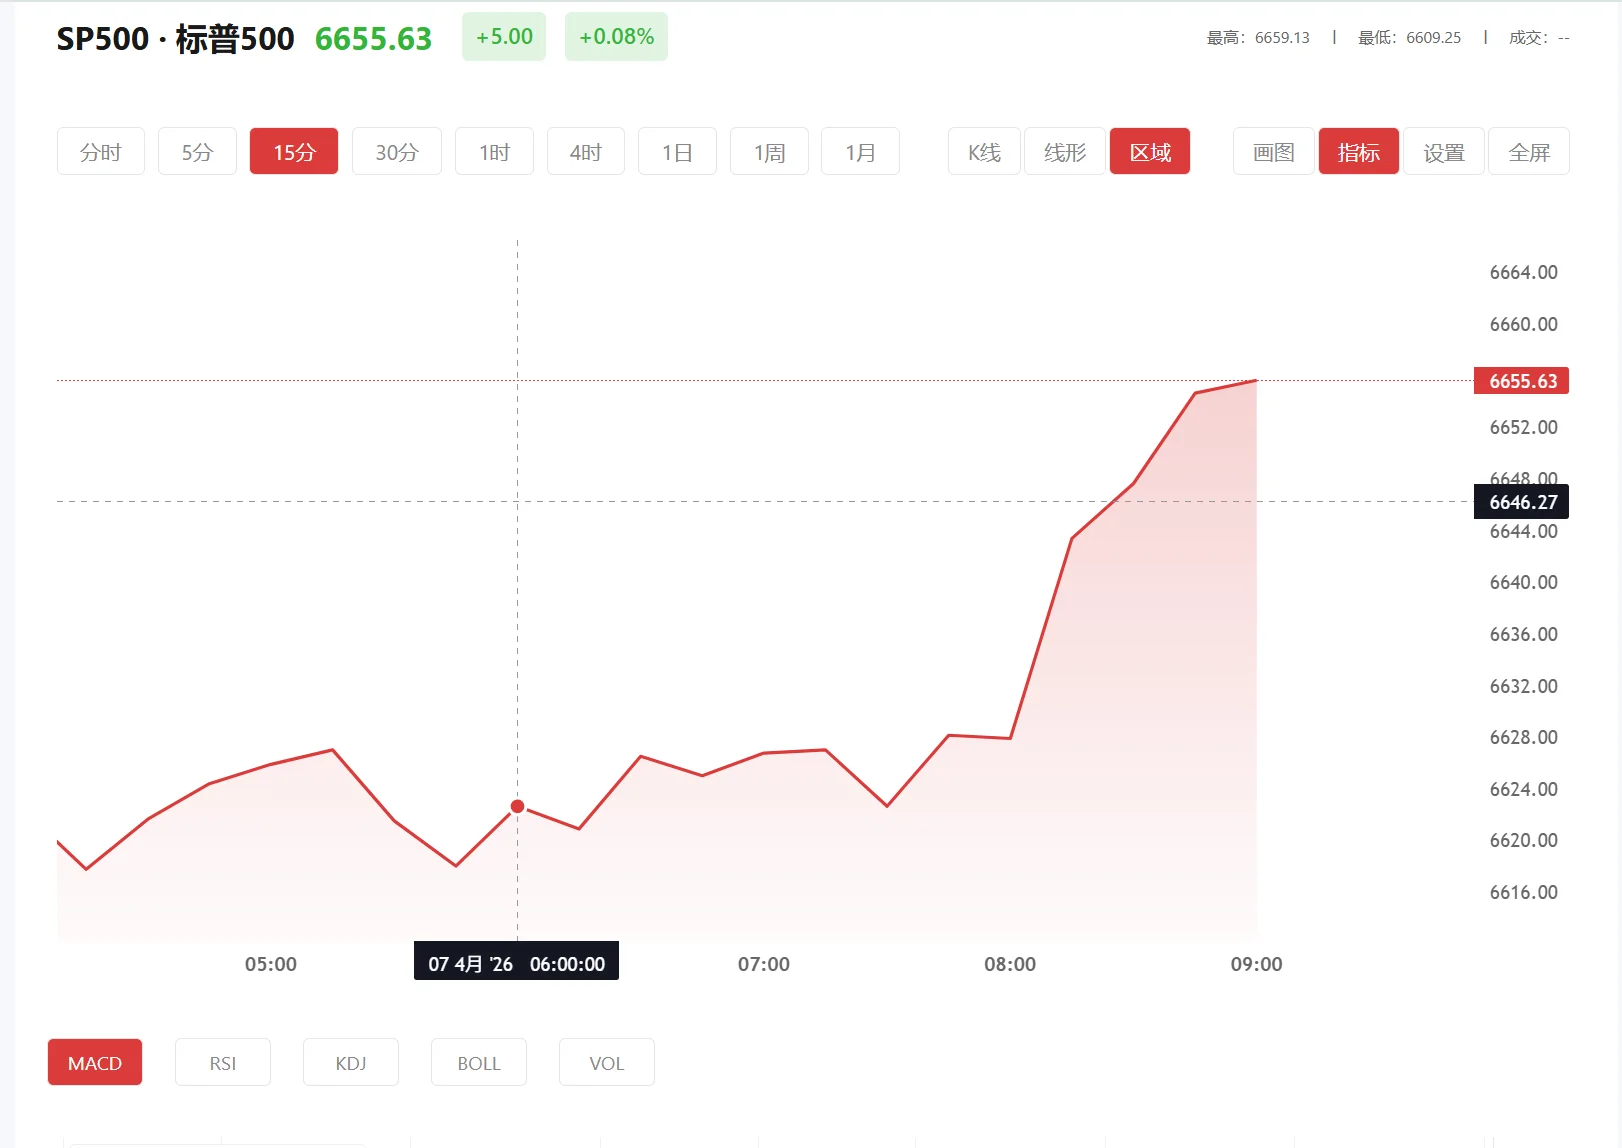The width and height of the screenshot is (1622, 1148).
Task: Switch to the 1周 weekly chart
Action: tap(769, 152)
